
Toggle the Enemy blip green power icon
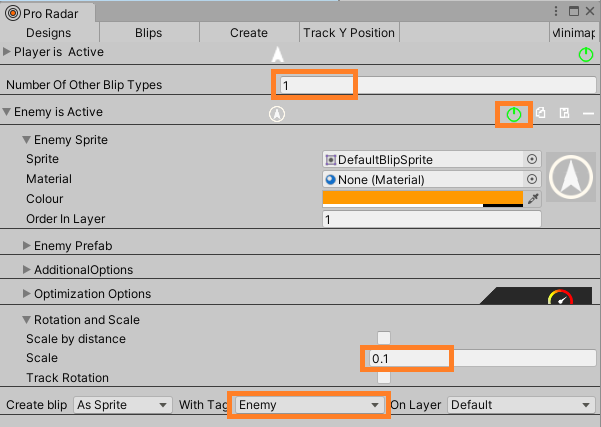(514, 114)
